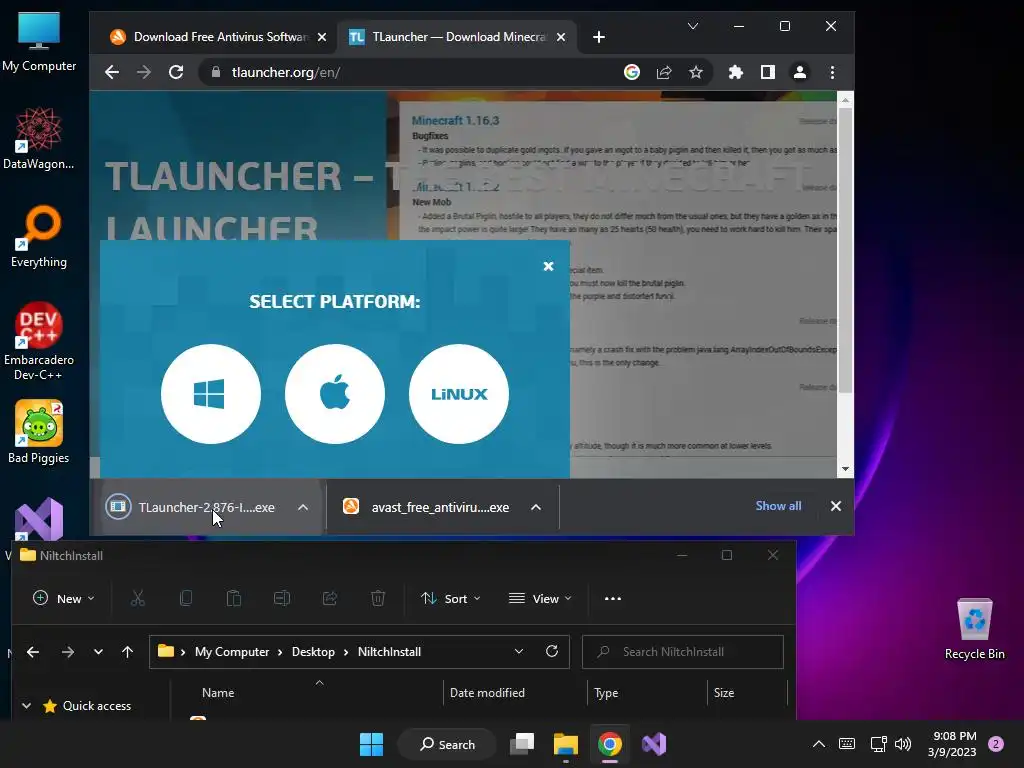The image size is (1024, 768).
Task: Go forward in Chrome
Action: coord(144,72)
